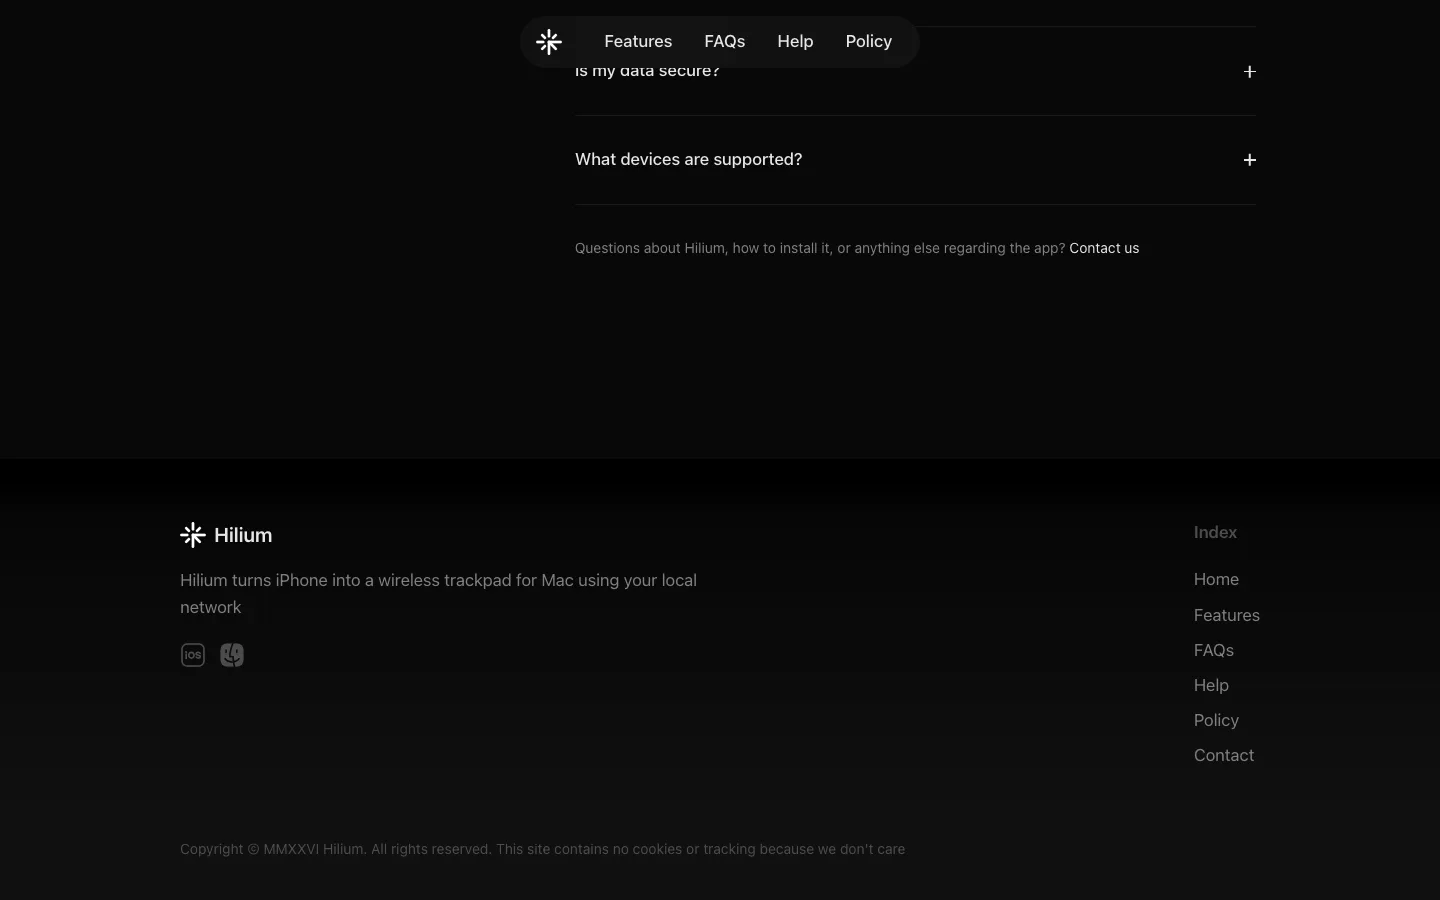Open Help in the top navigation
Screen dimensions: 1440x900
click(795, 42)
